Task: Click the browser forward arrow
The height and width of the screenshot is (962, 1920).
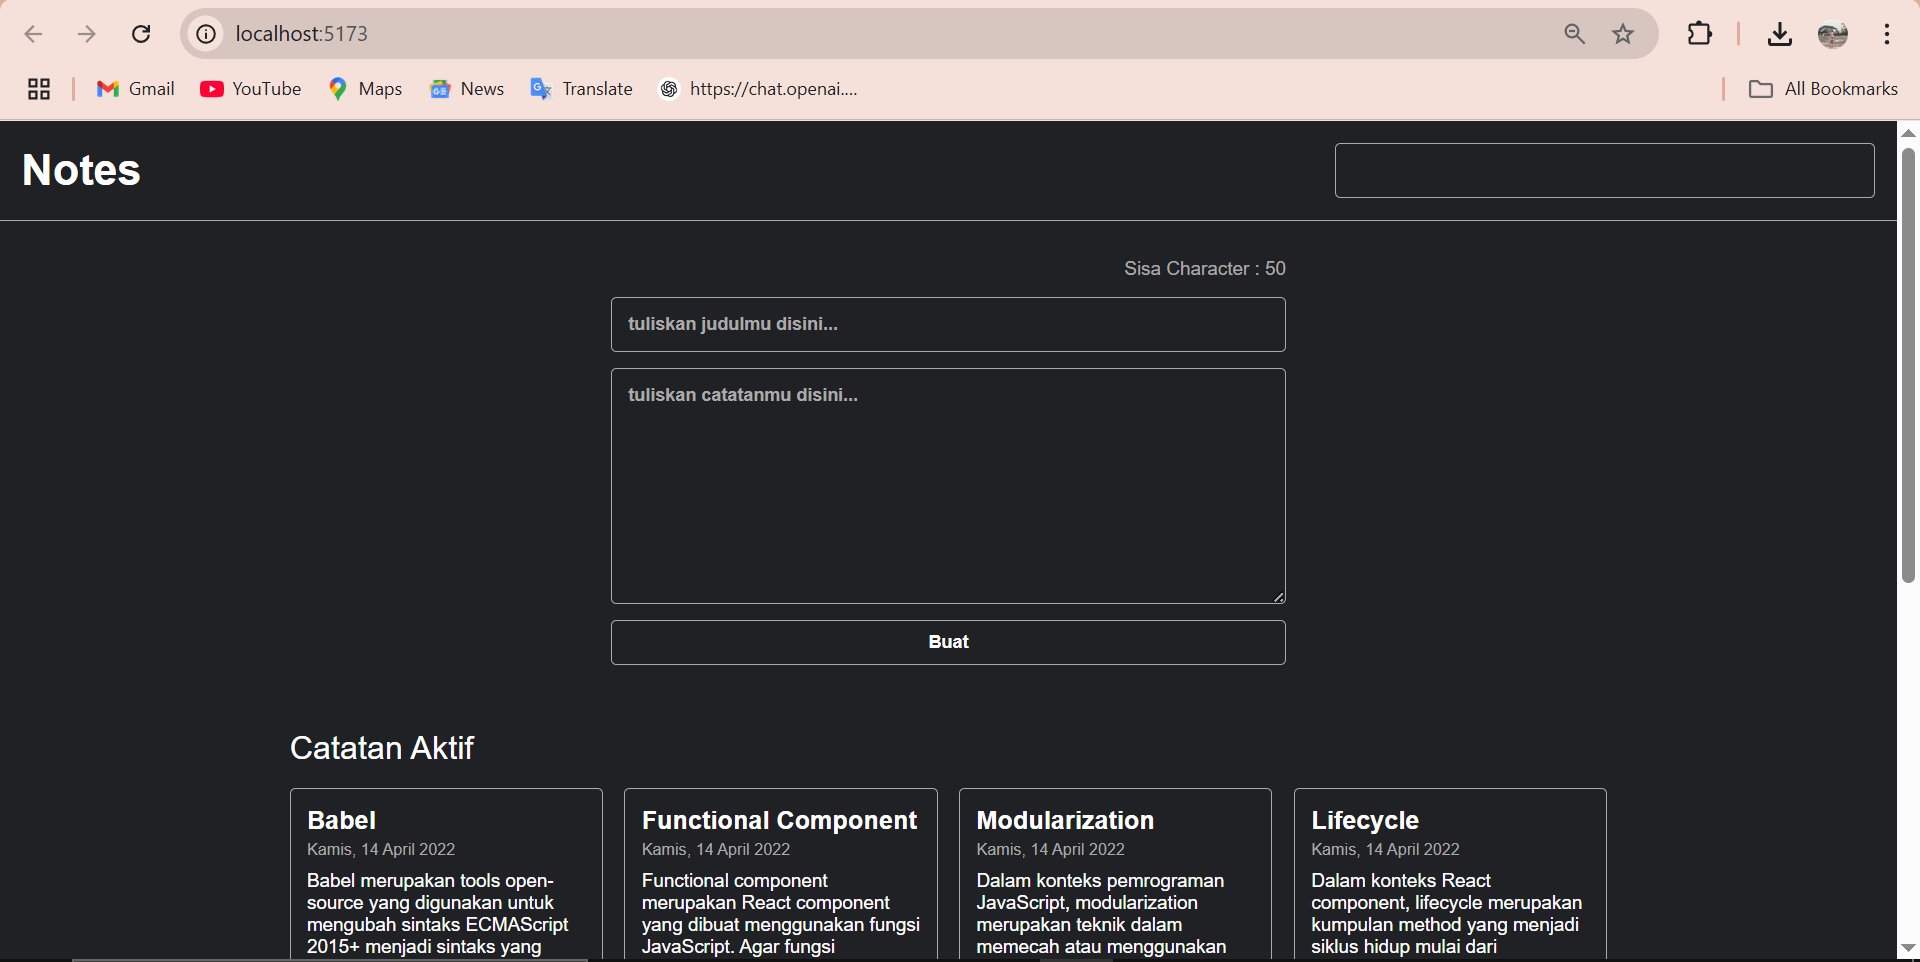Action: coord(87,34)
